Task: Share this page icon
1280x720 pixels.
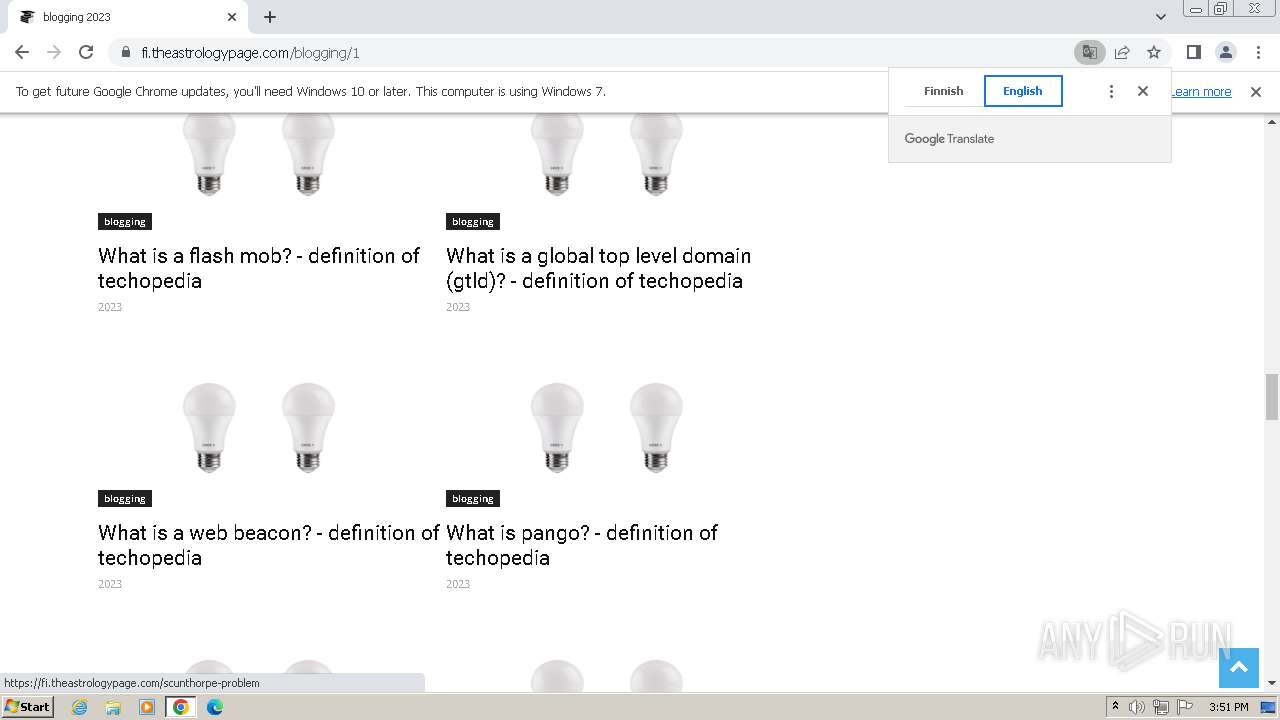Action: coord(1122,52)
